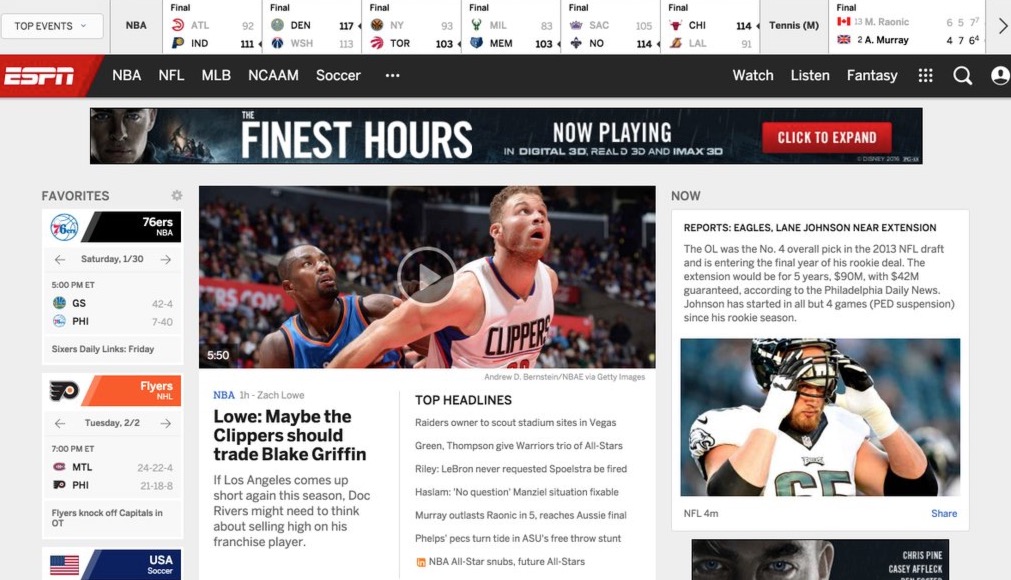Open Raiders owner Vegas stadium headline
Viewport: 1011px width, 580px height.
[515, 423]
